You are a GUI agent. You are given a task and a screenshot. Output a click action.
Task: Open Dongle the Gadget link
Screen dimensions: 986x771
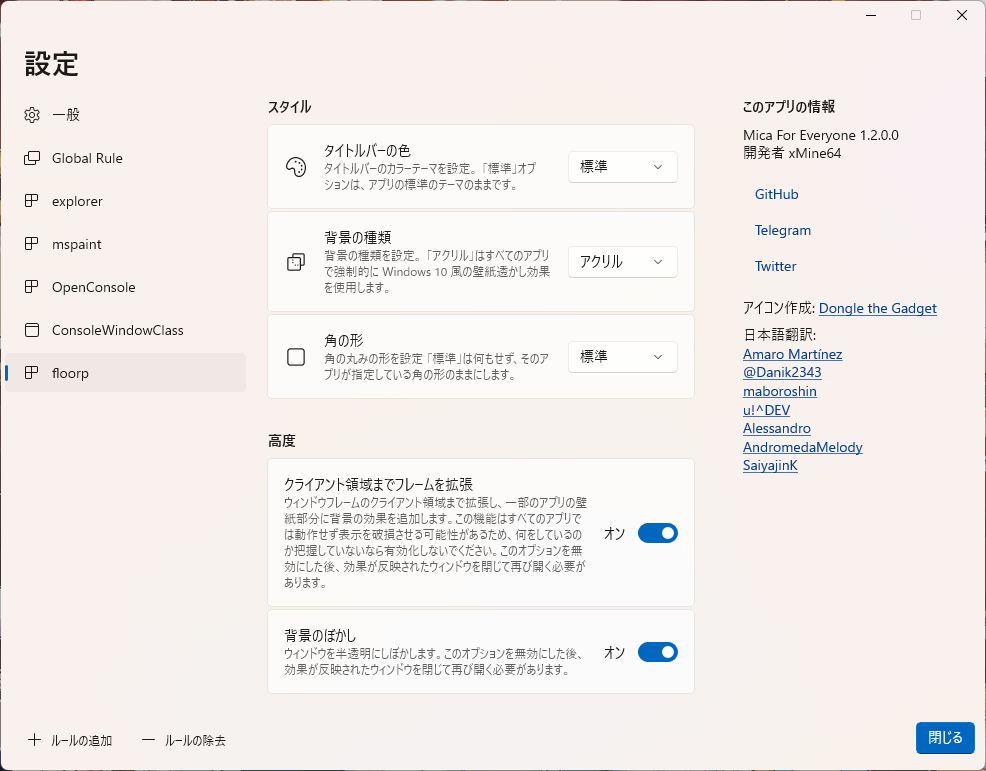[878, 308]
